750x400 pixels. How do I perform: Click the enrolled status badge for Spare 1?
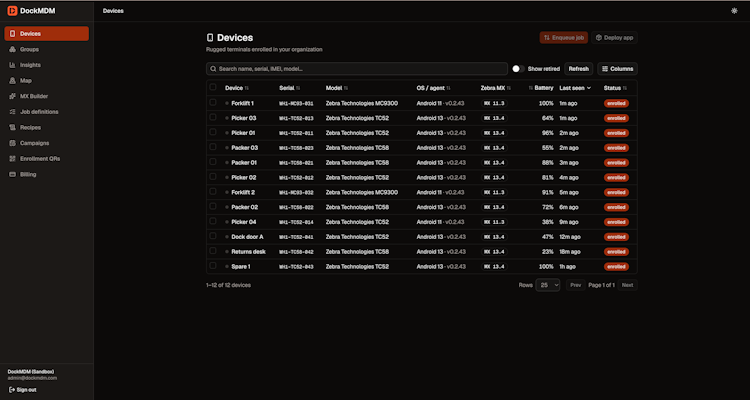point(616,267)
